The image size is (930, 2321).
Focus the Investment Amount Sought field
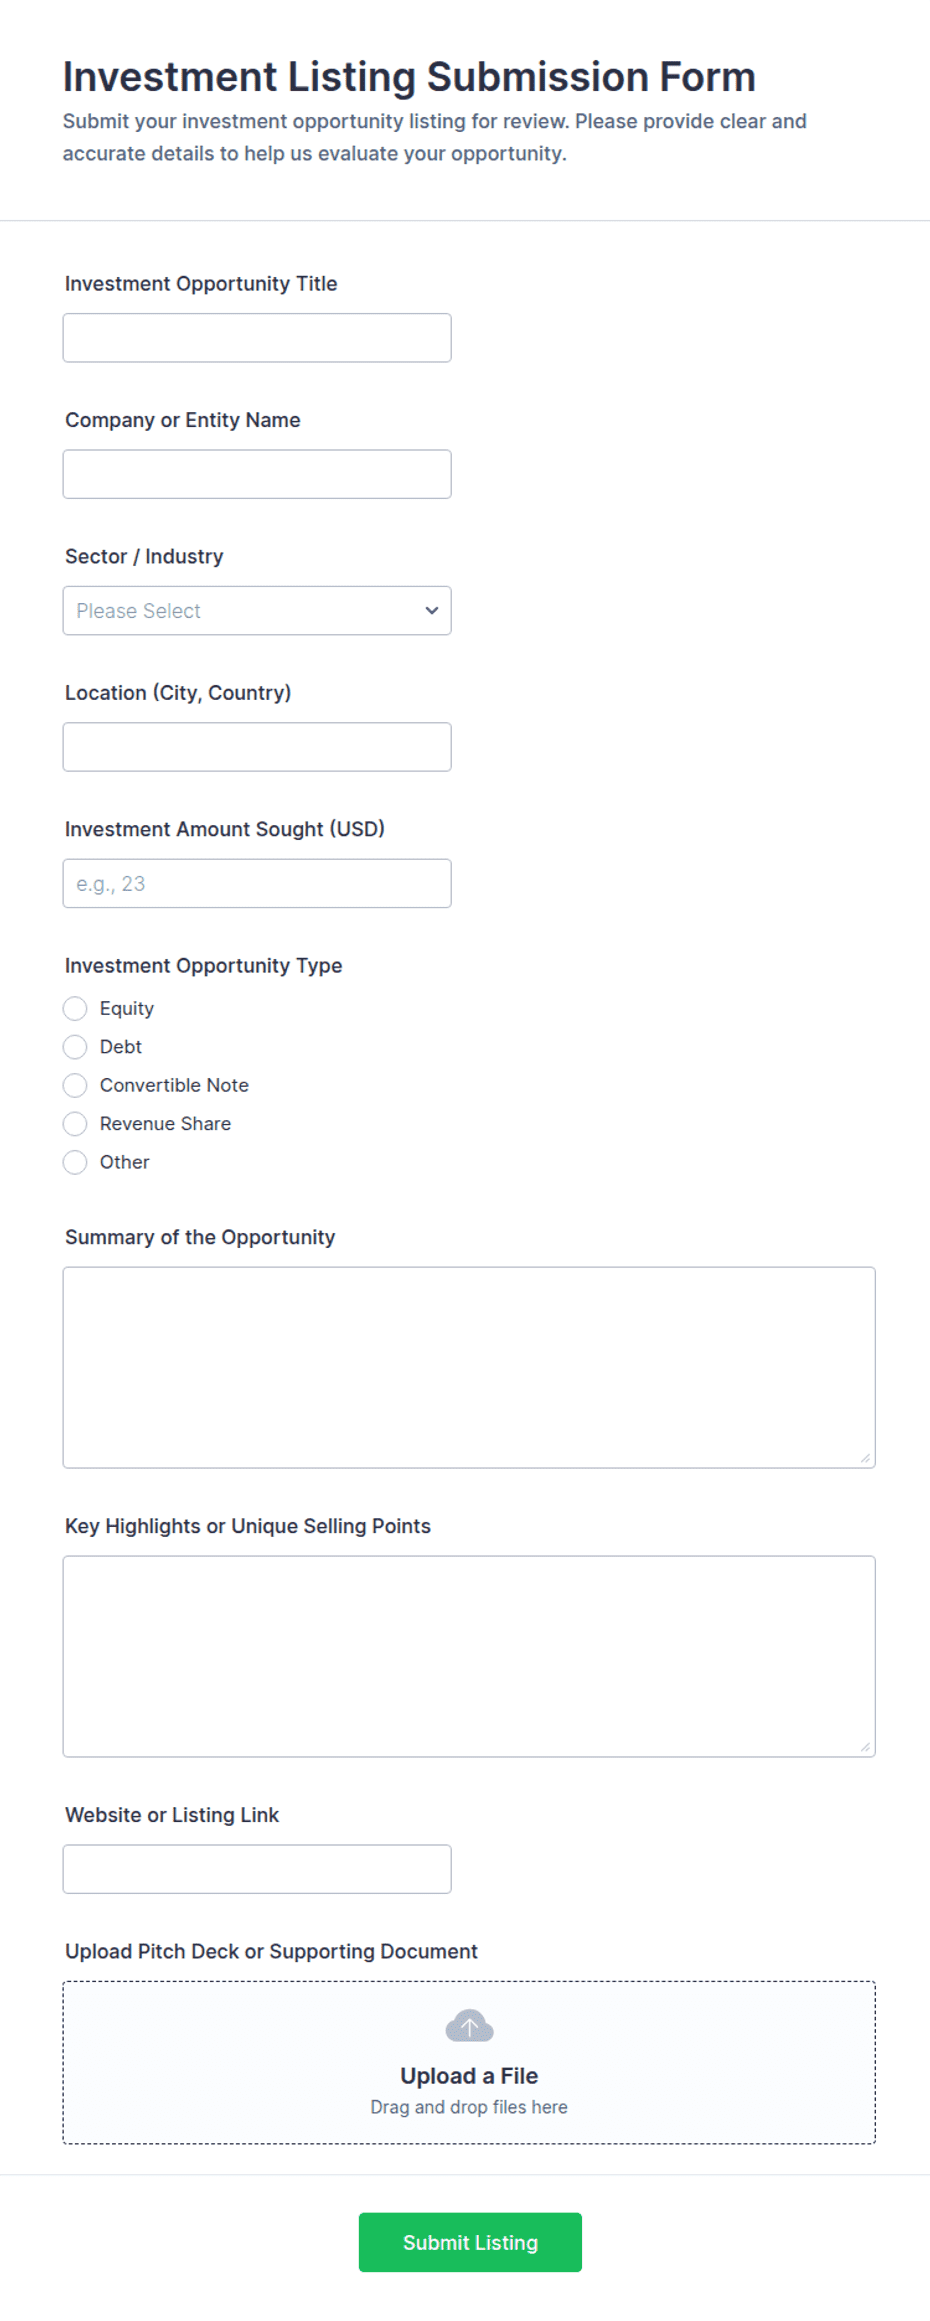pyautogui.click(x=257, y=883)
